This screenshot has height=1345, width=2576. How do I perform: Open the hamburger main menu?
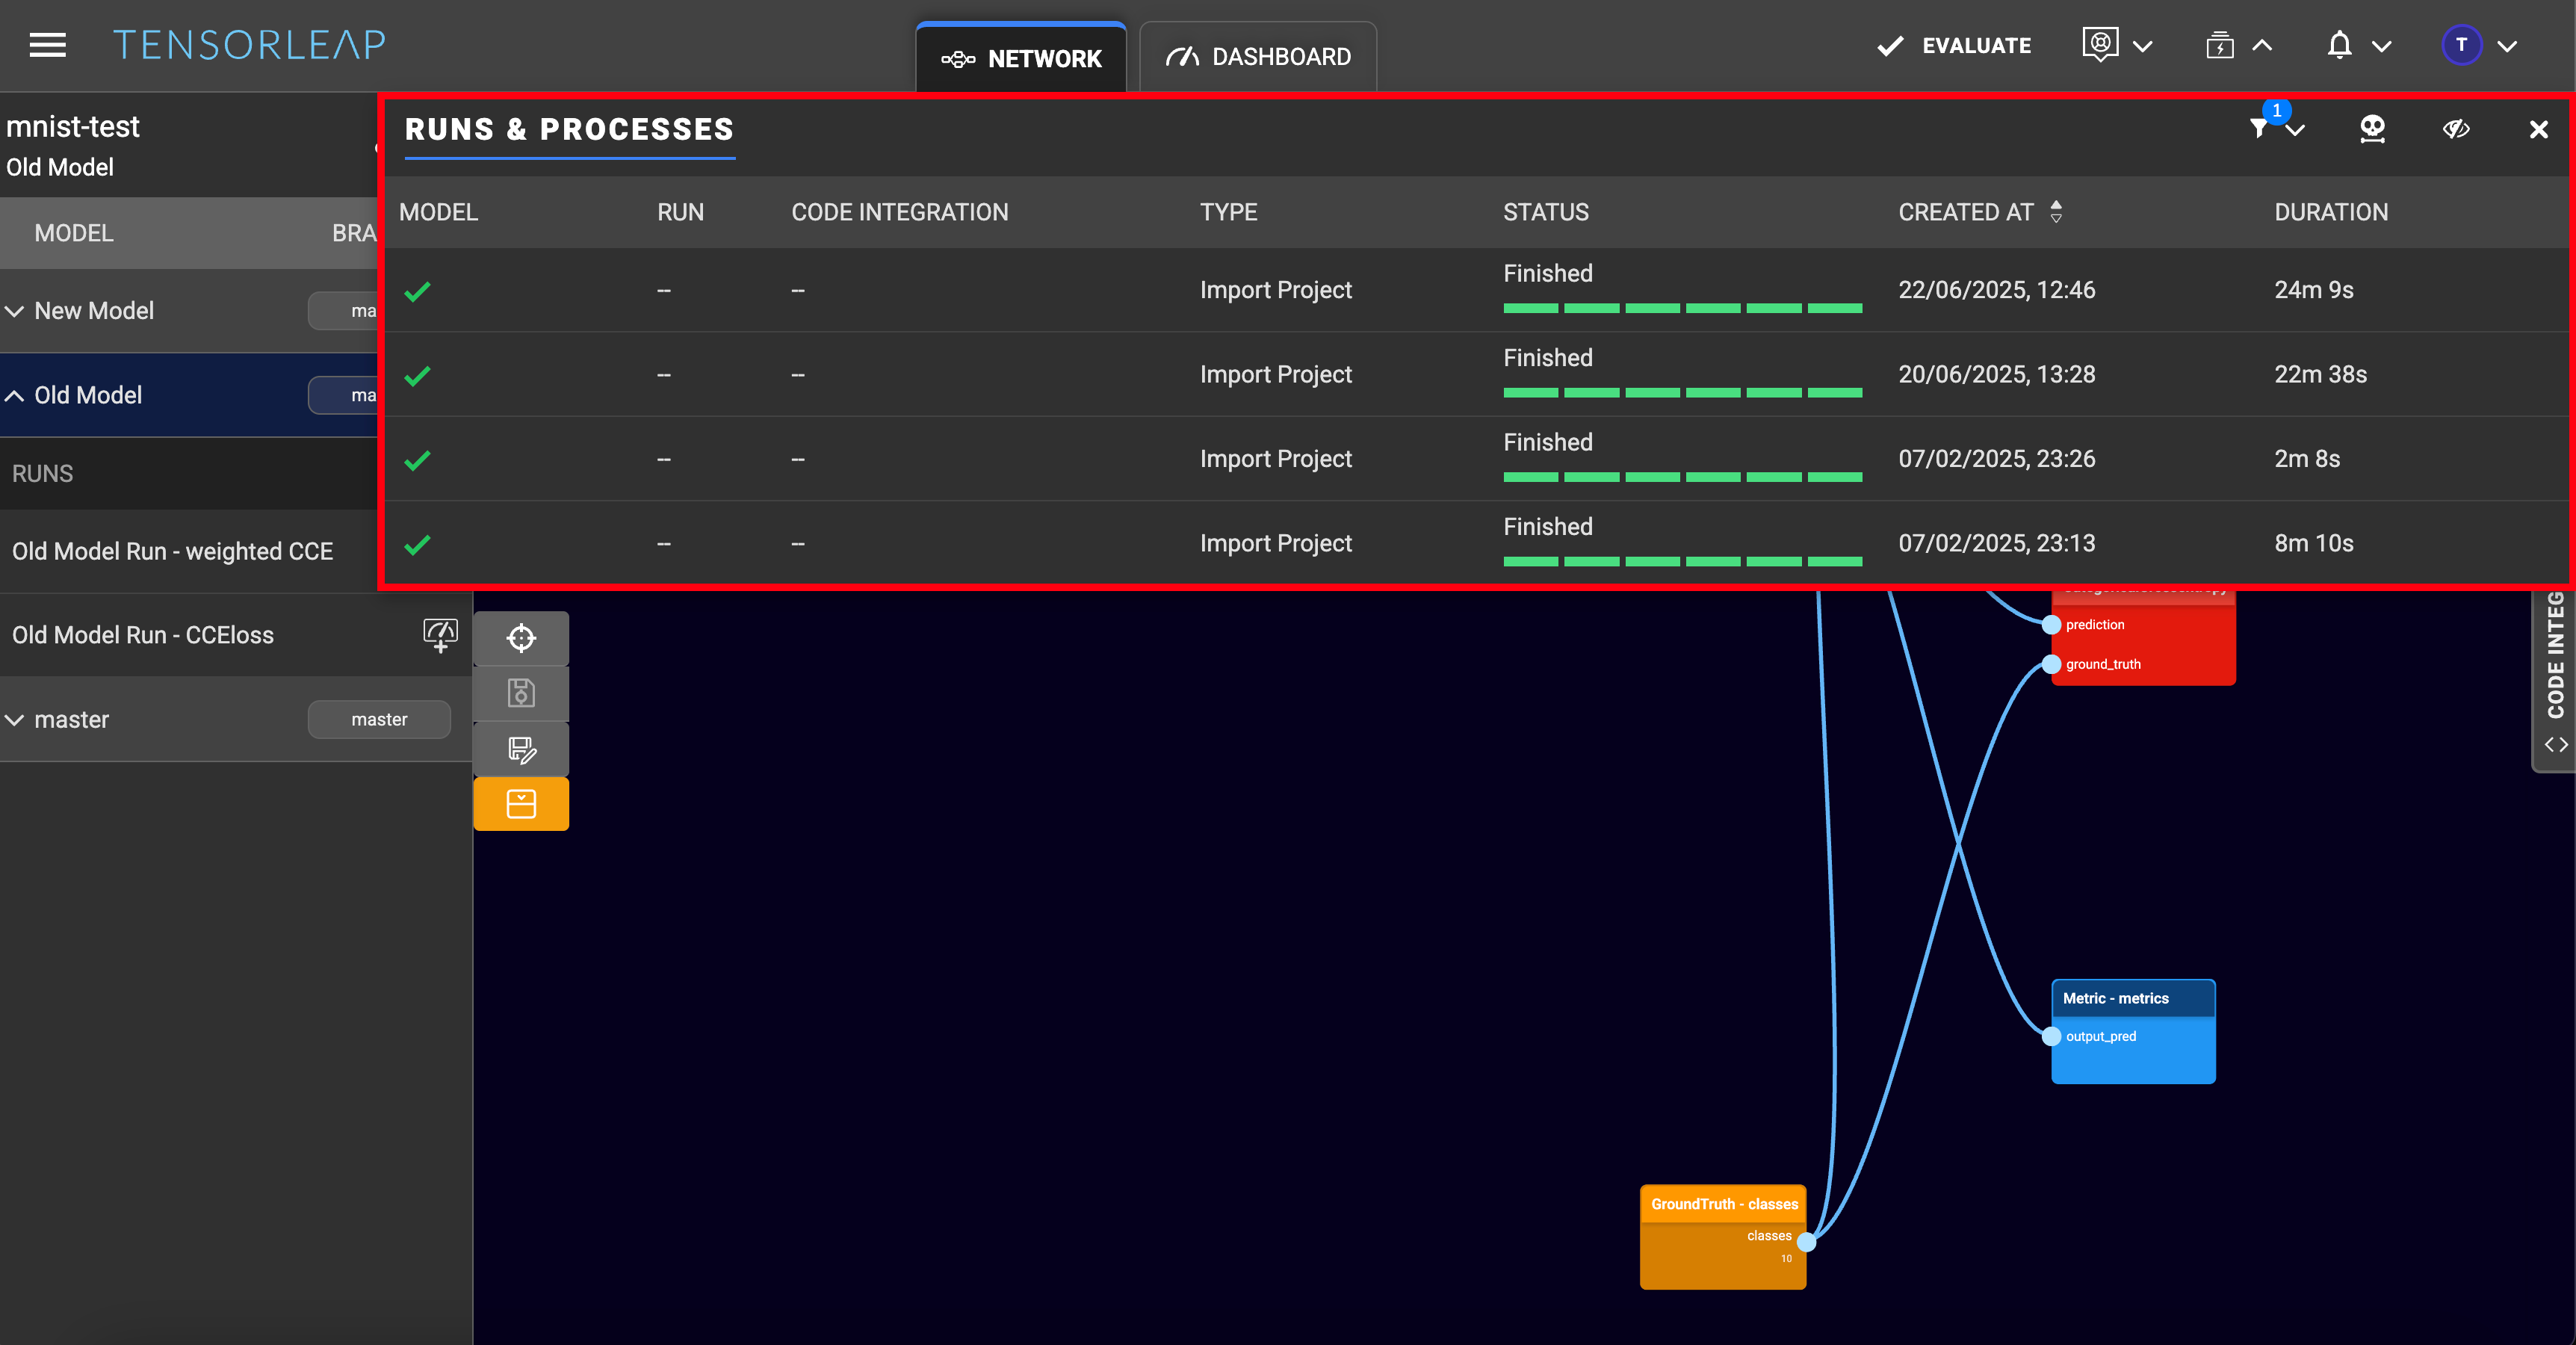click(x=47, y=45)
